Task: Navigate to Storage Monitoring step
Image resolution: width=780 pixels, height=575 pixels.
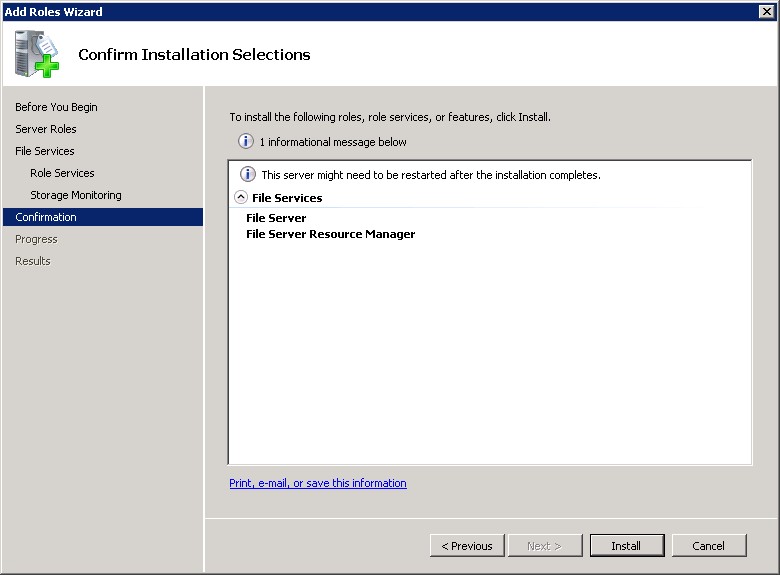Action: click(76, 195)
